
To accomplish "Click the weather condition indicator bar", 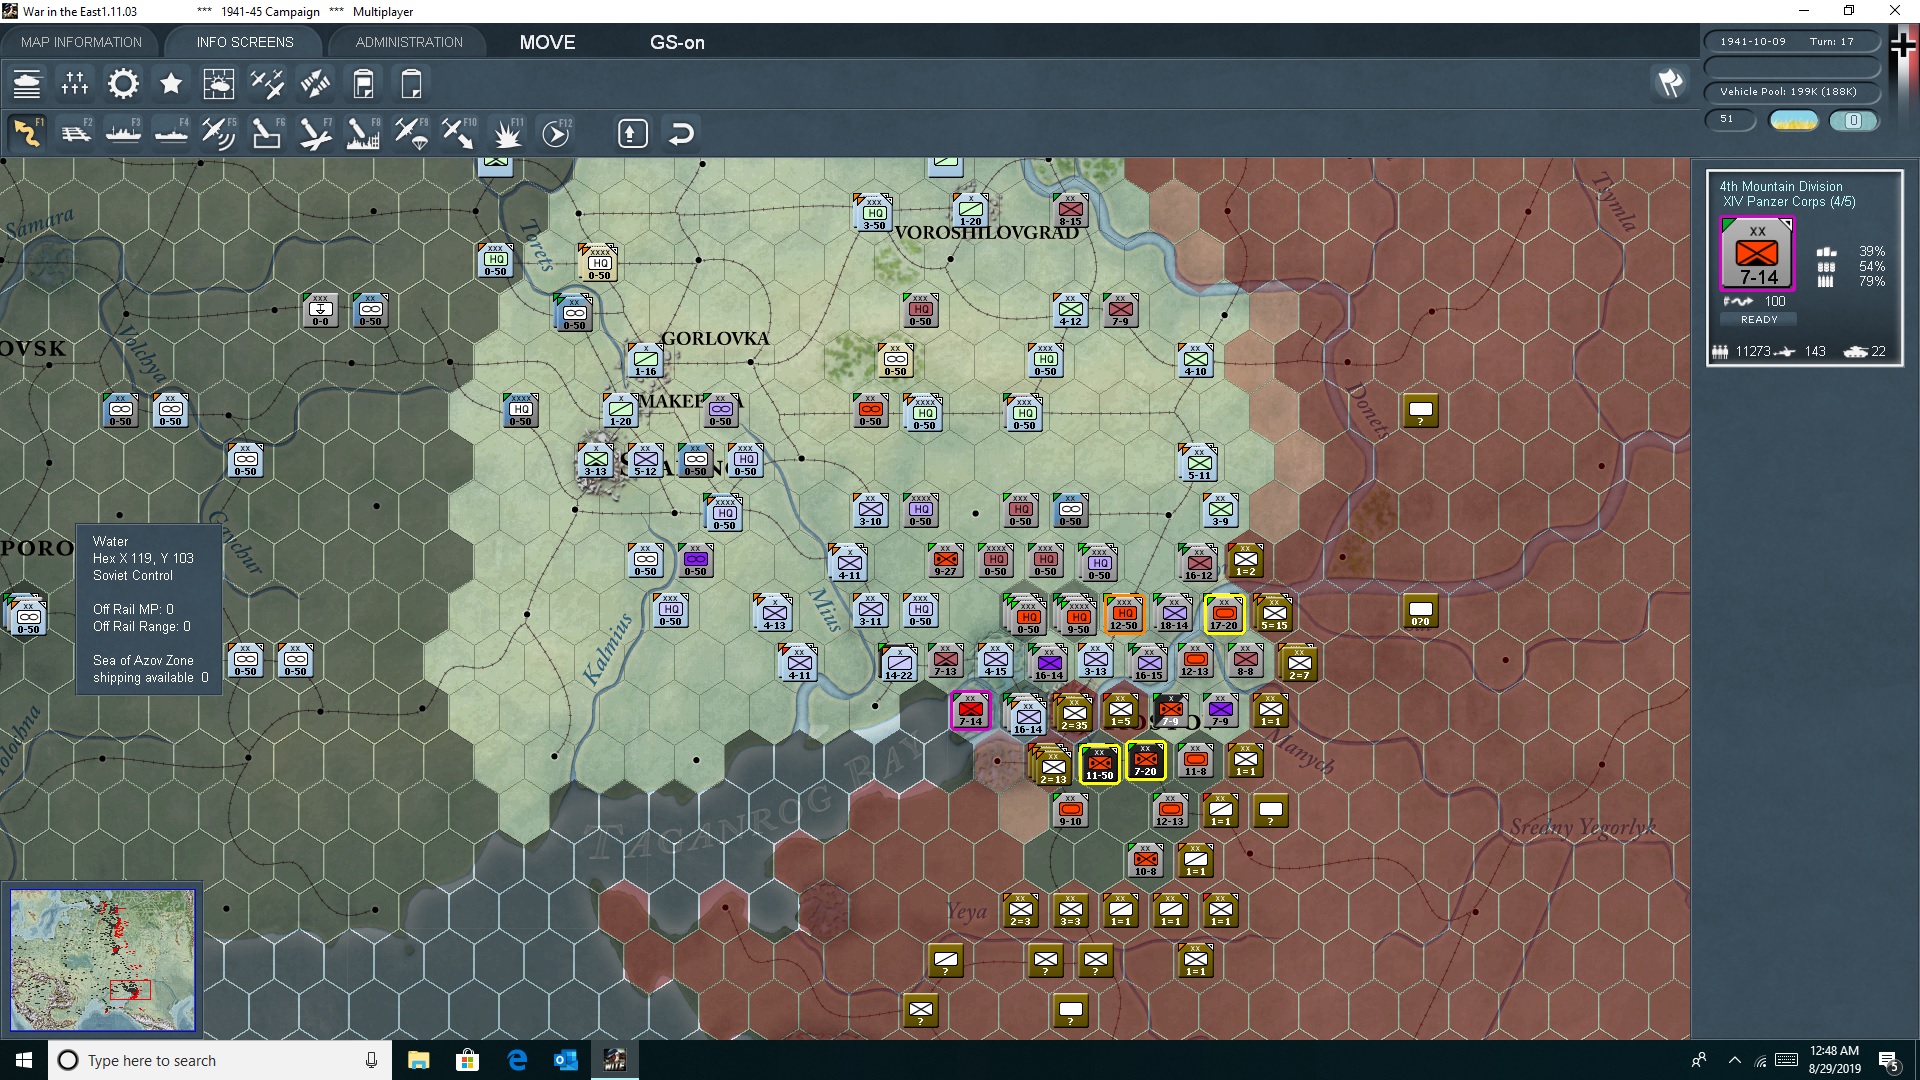I will coord(1793,120).
